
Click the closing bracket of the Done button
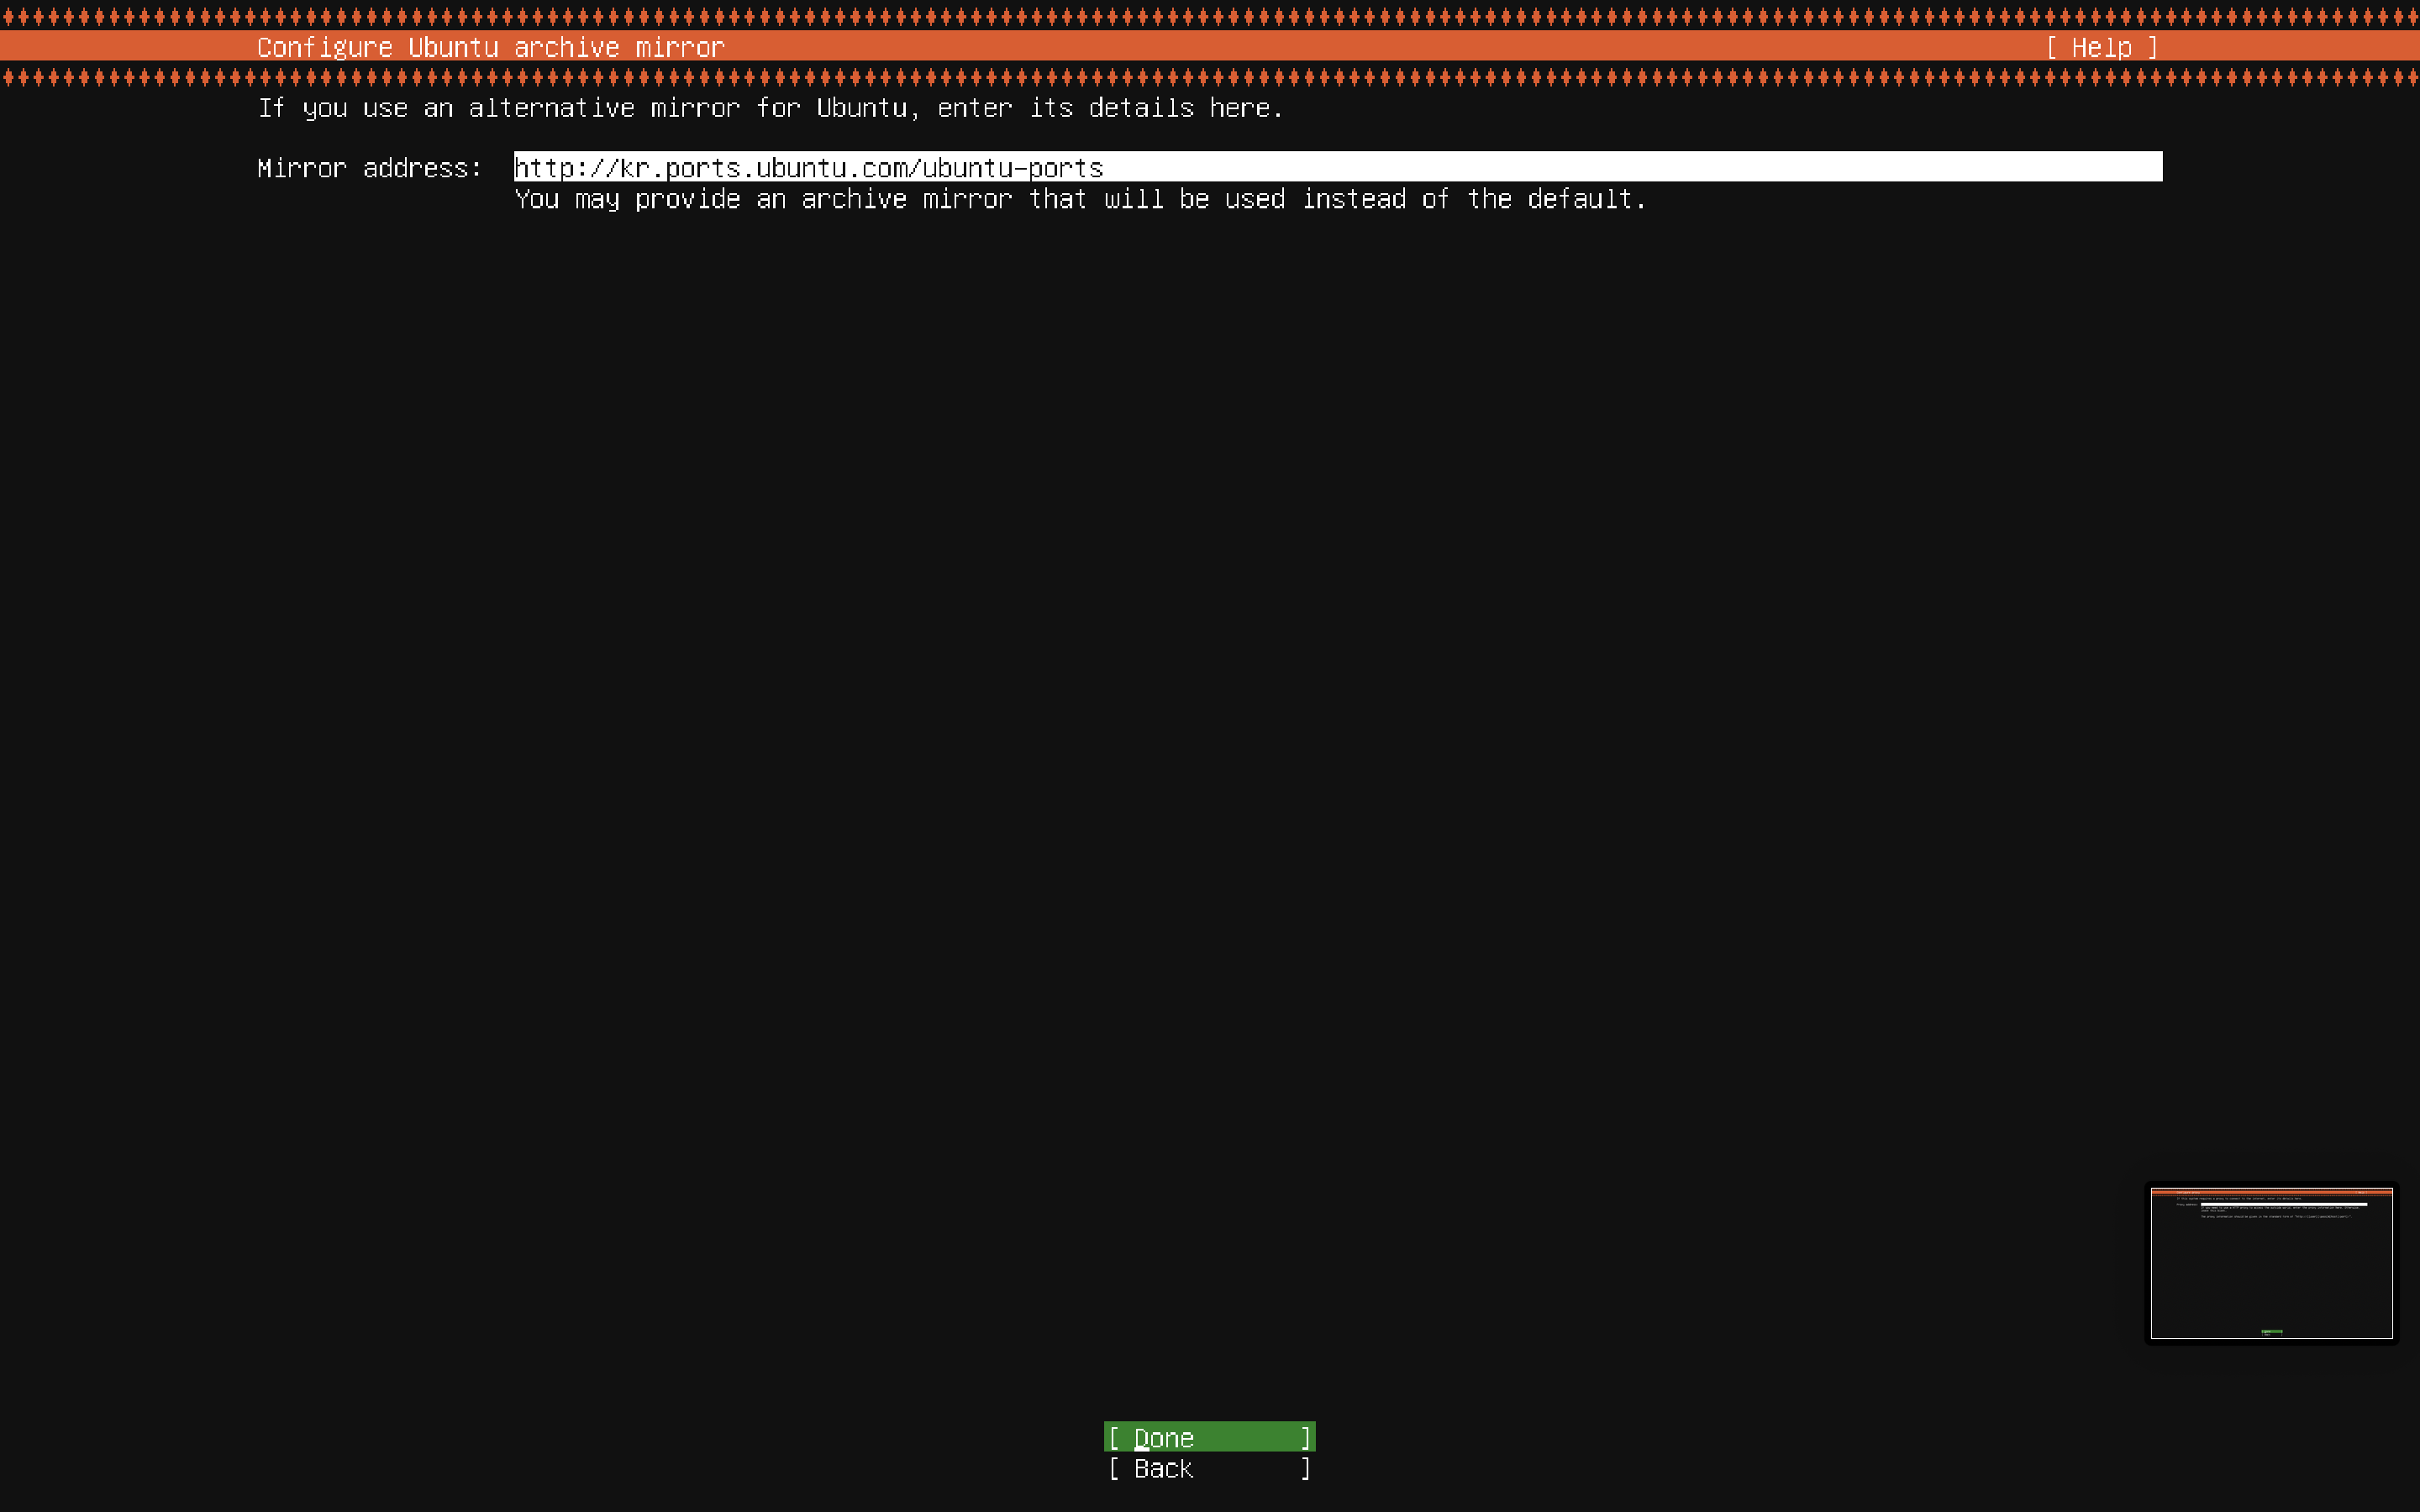coord(1305,1438)
